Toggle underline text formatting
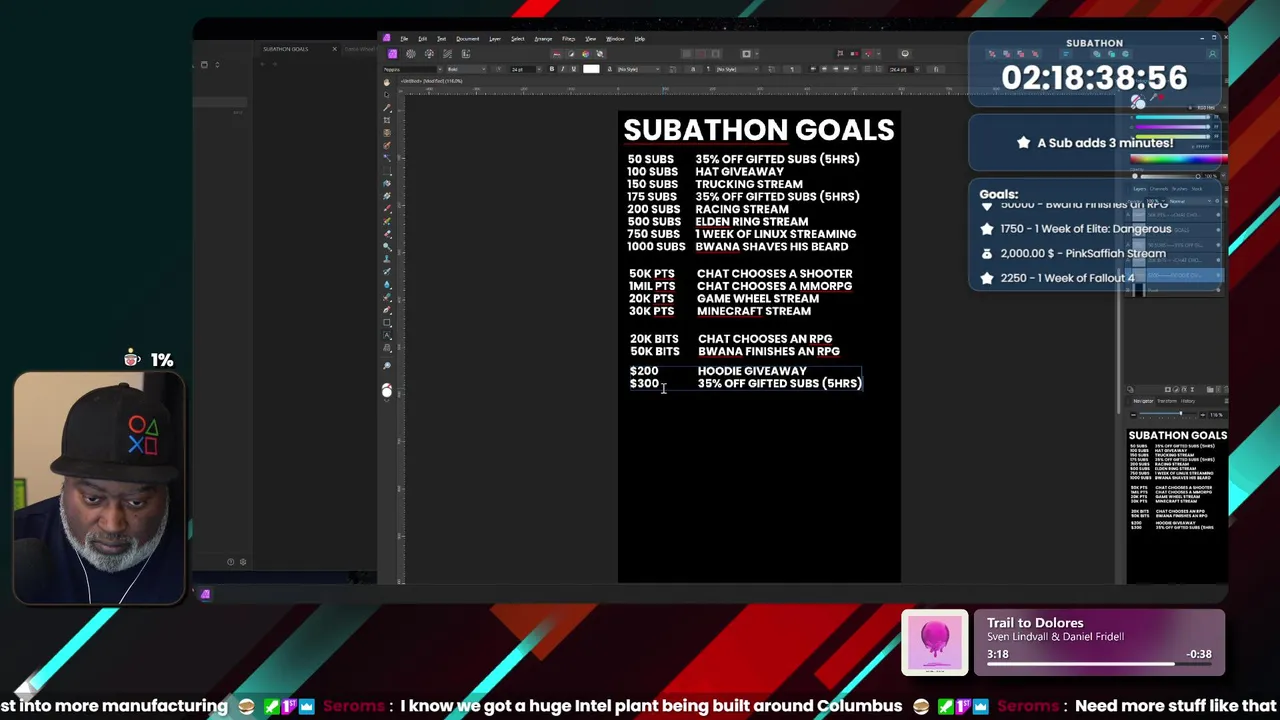The image size is (1280, 720). click(x=574, y=69)
